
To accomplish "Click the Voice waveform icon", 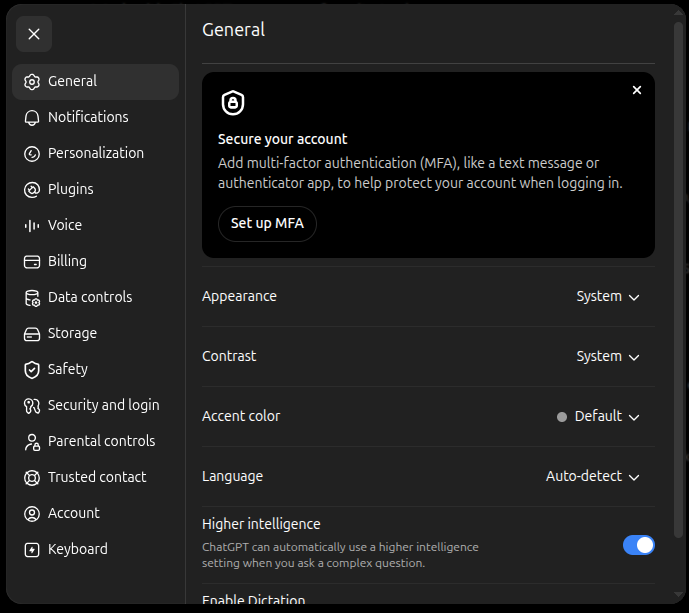I will (x=32, y=226).
